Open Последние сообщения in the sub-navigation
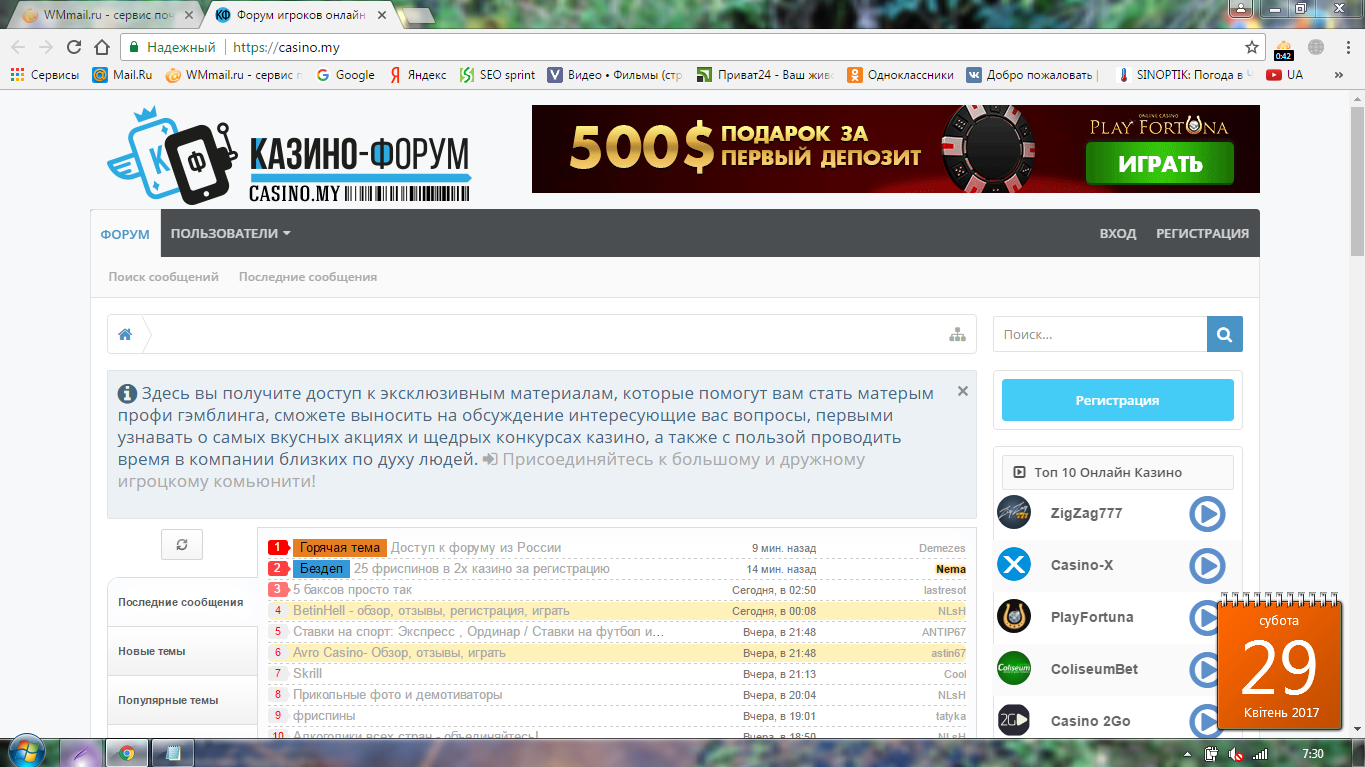Image resolution: width=1365 pixels, height=767 pixels. click(308, 277)
